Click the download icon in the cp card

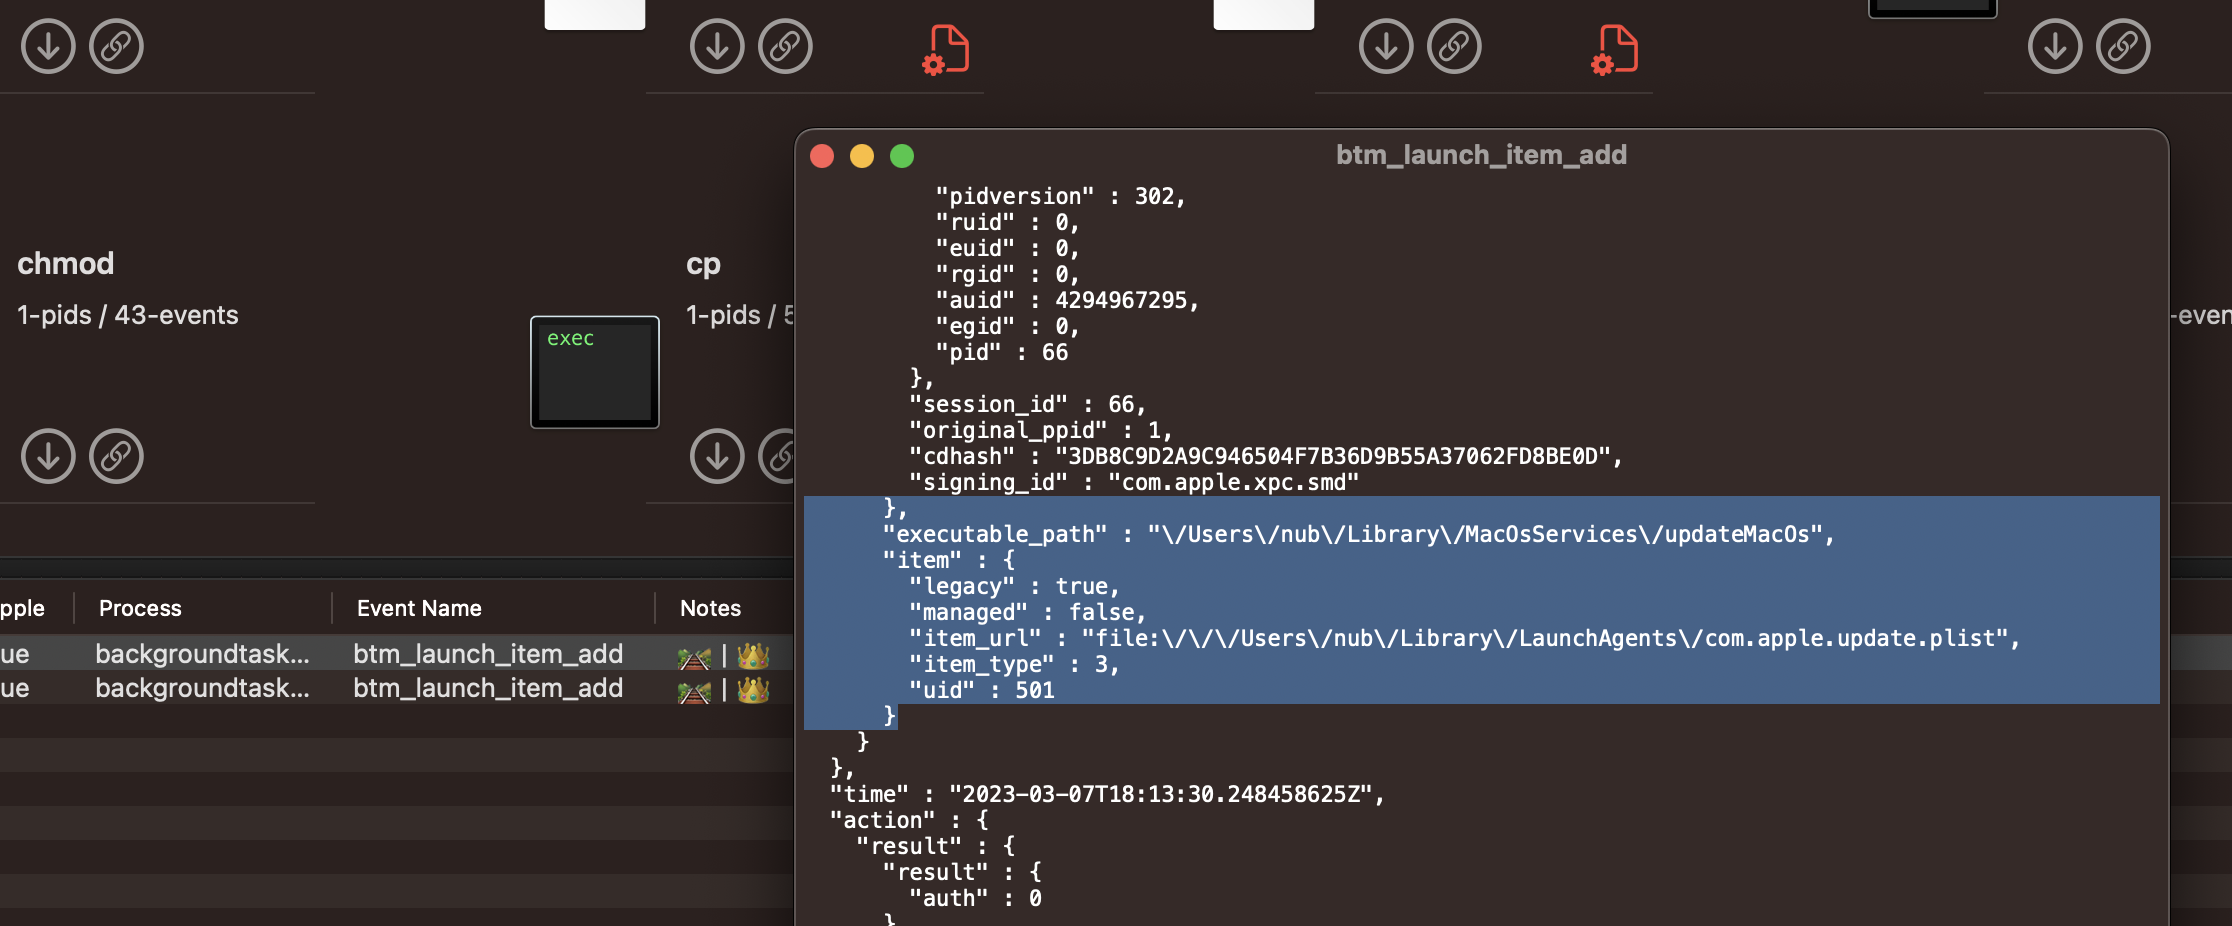(717, 456)
